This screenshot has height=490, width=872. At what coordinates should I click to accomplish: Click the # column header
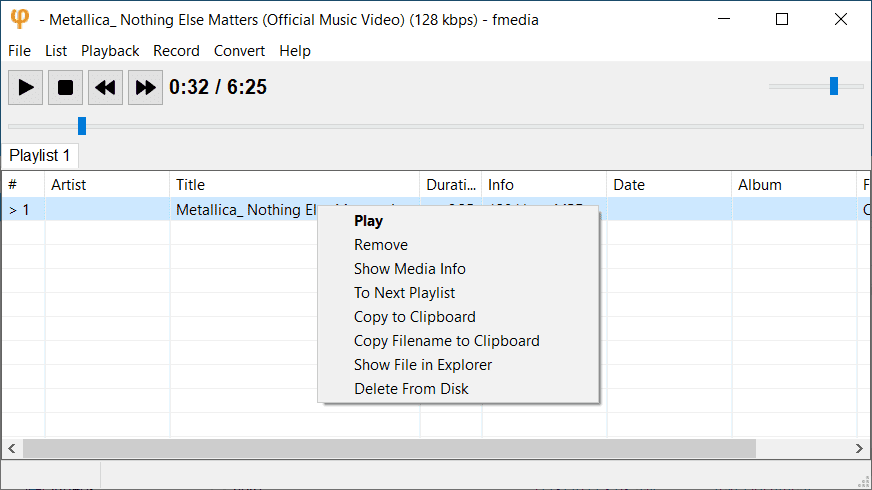[23, 185]
